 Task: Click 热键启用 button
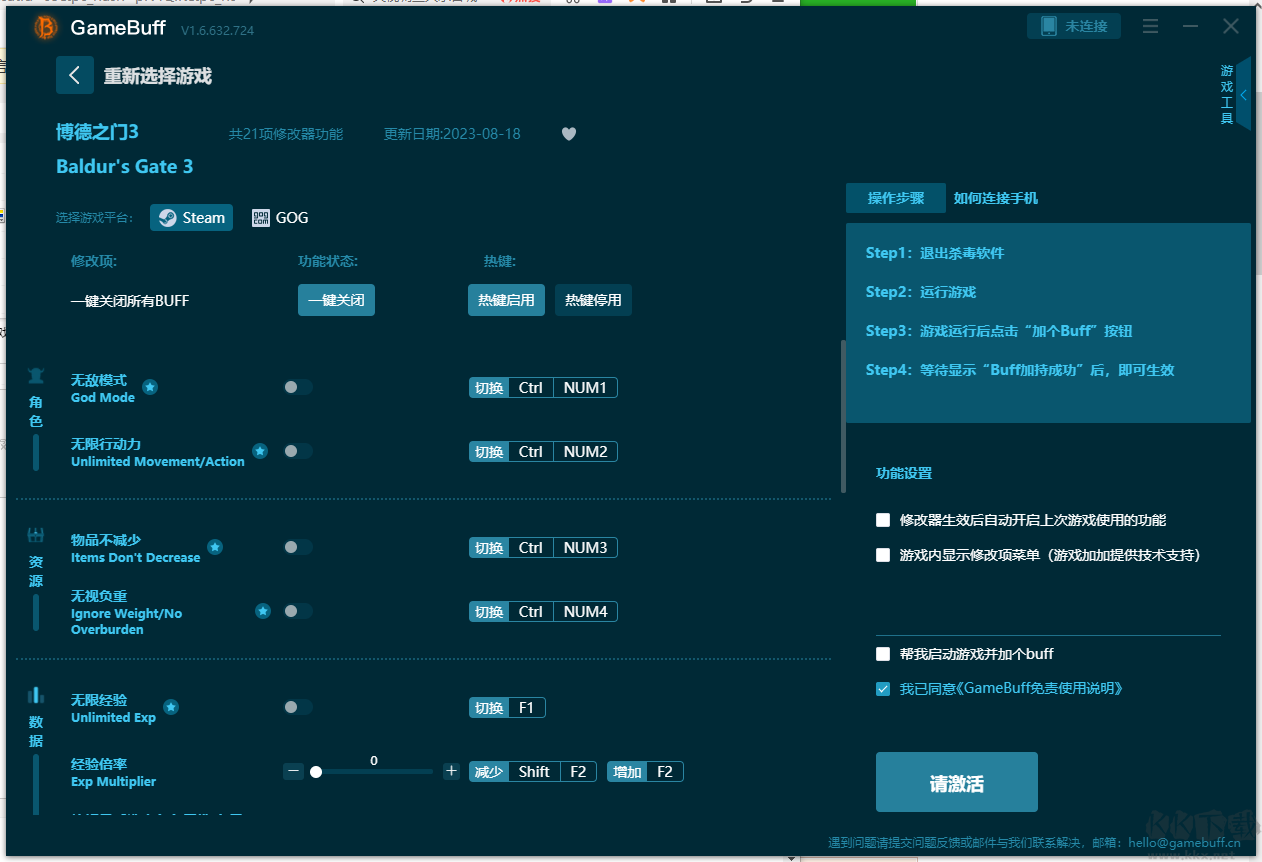point(506,300)
